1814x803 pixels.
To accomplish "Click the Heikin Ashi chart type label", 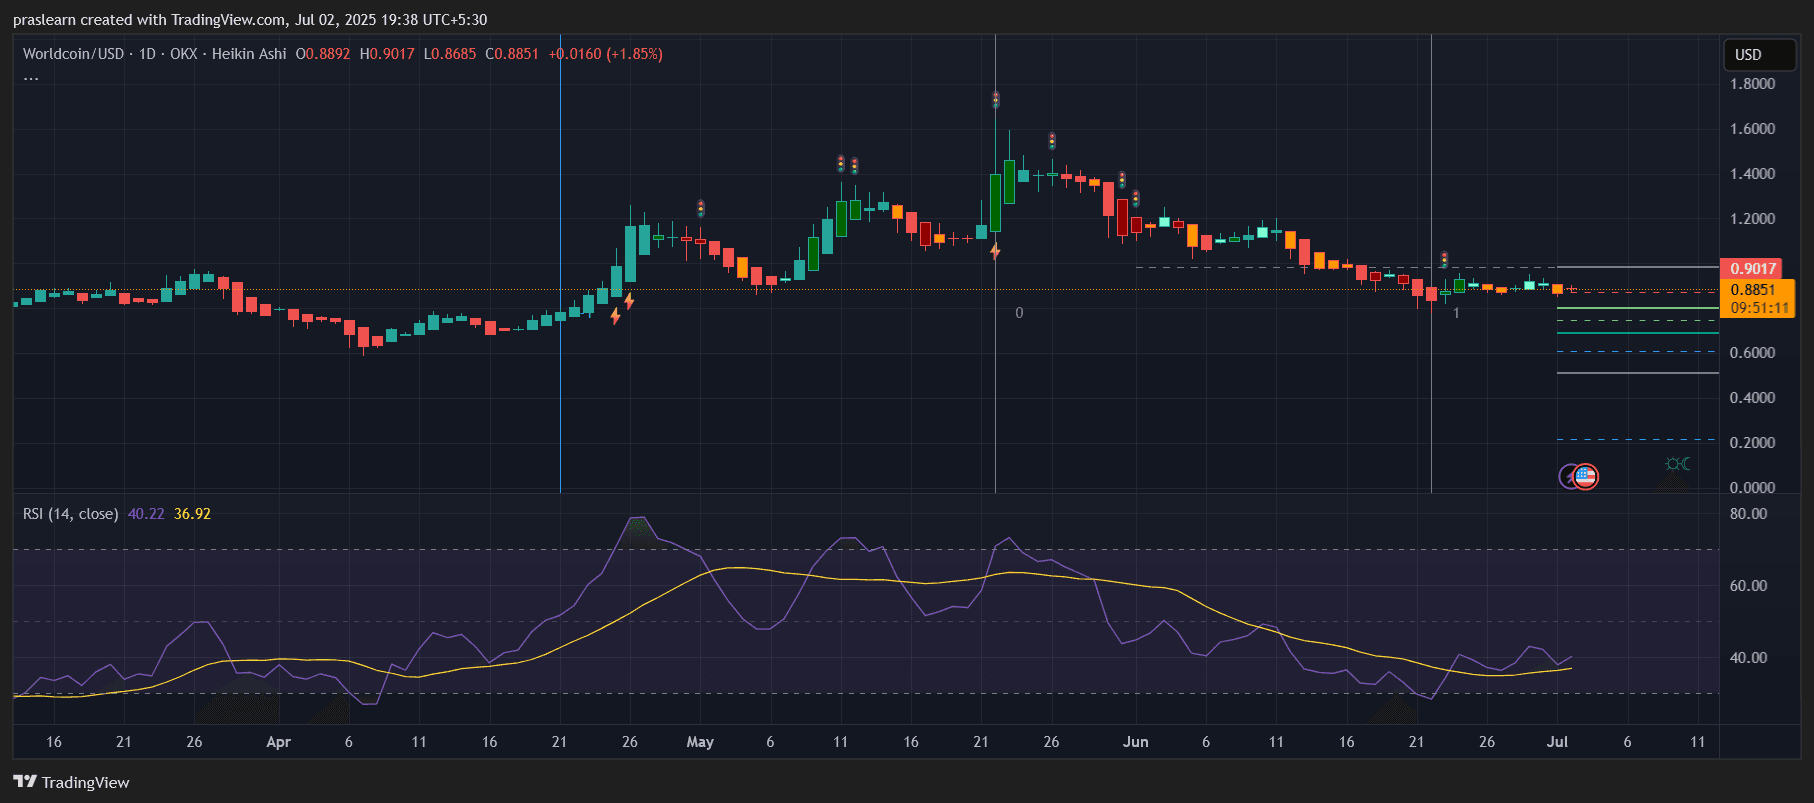I will click(x=249, y=54).
